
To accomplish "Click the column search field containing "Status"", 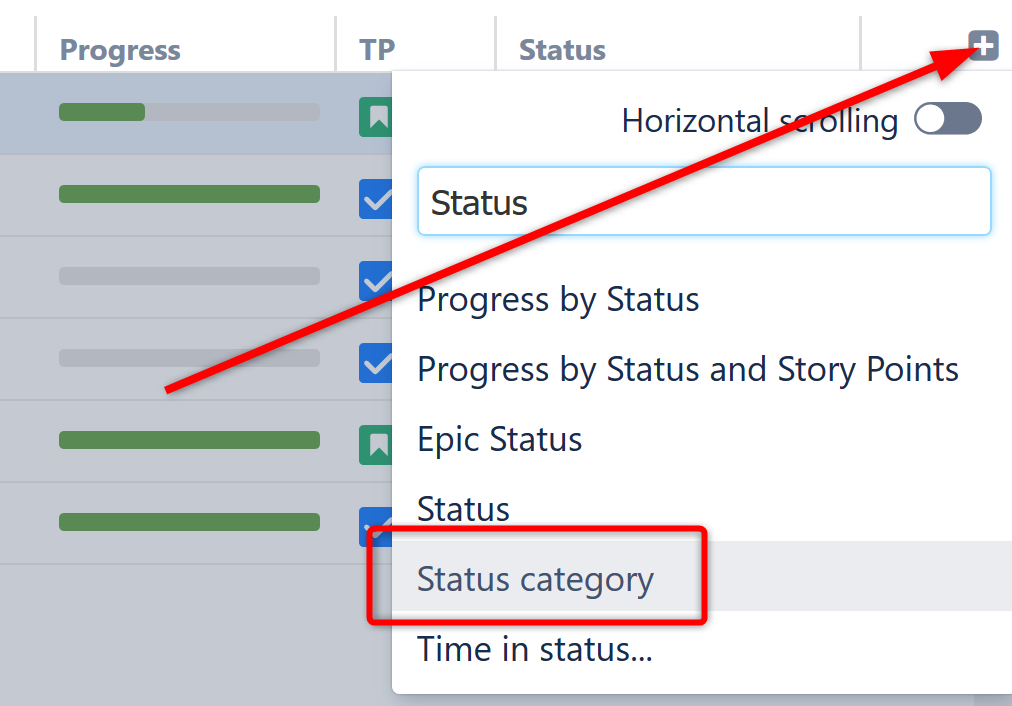I will (703, 202).
